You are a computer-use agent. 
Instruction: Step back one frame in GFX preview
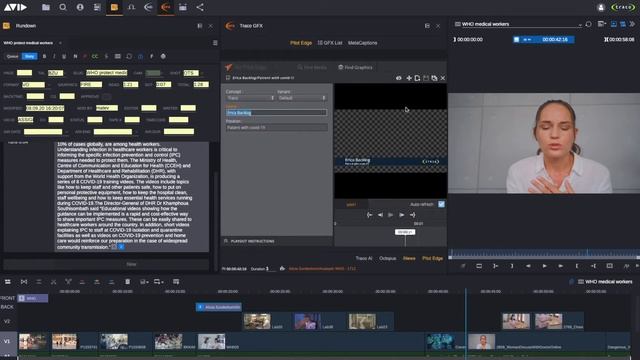(x=380, y=215)
